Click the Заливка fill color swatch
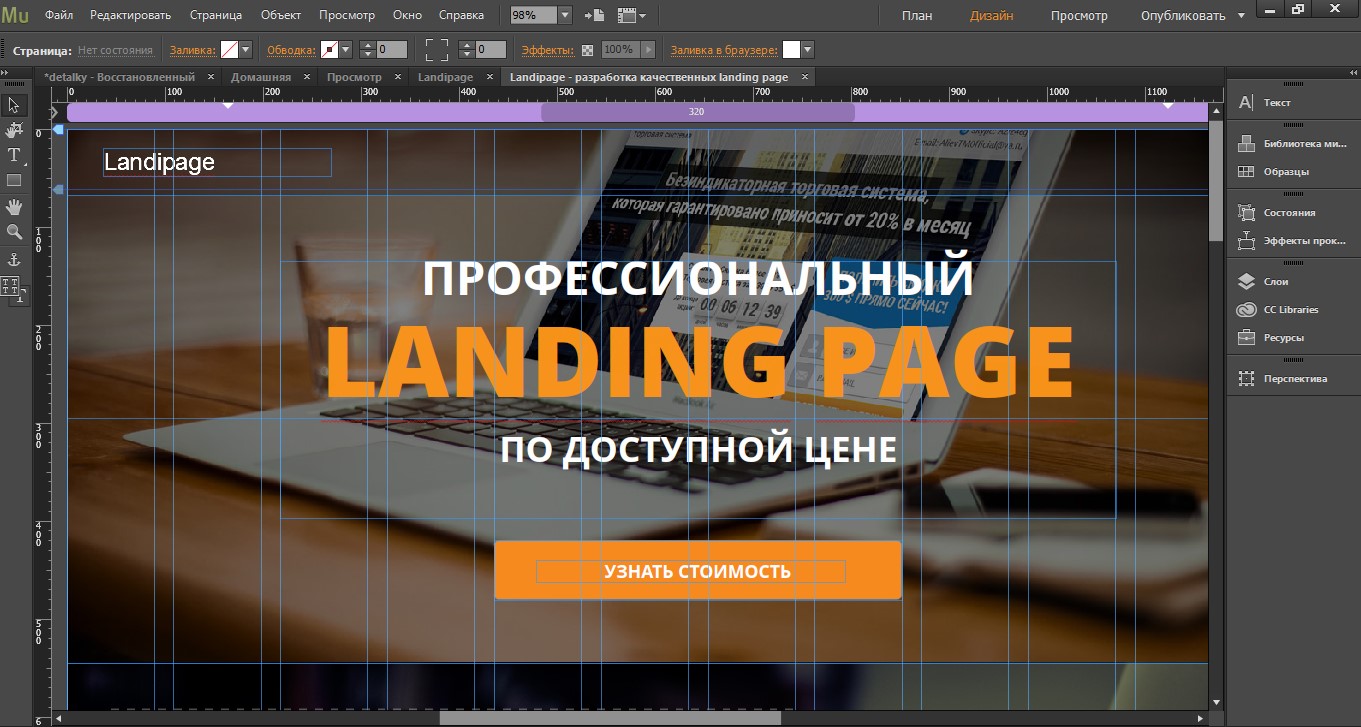The width and height of the screenshot is (1361, 727). click(x=229, y=49)
